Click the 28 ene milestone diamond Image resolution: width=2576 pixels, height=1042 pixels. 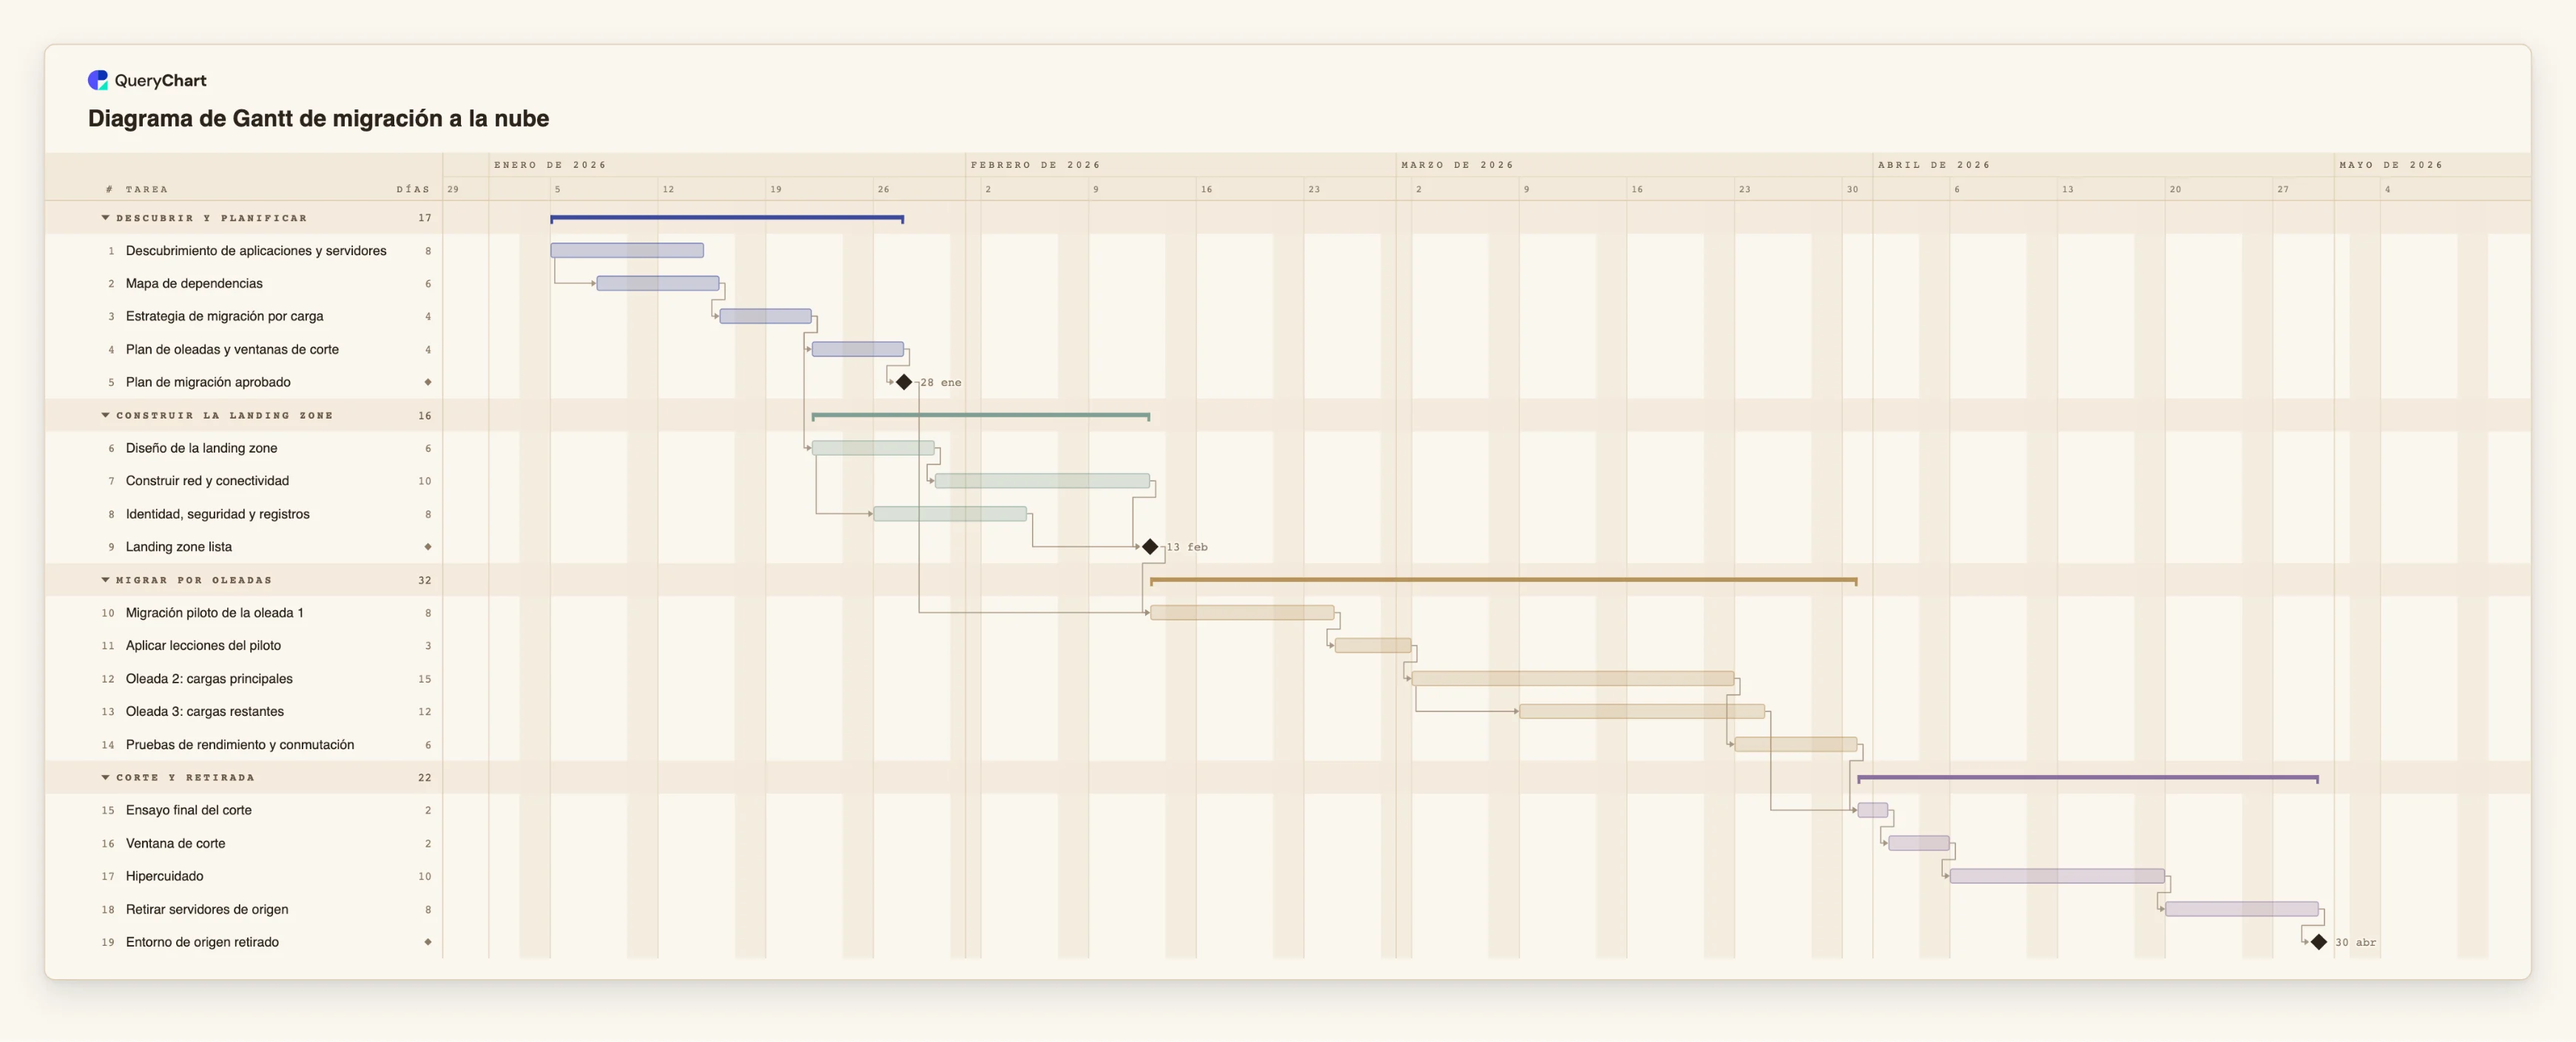[904, 382]
